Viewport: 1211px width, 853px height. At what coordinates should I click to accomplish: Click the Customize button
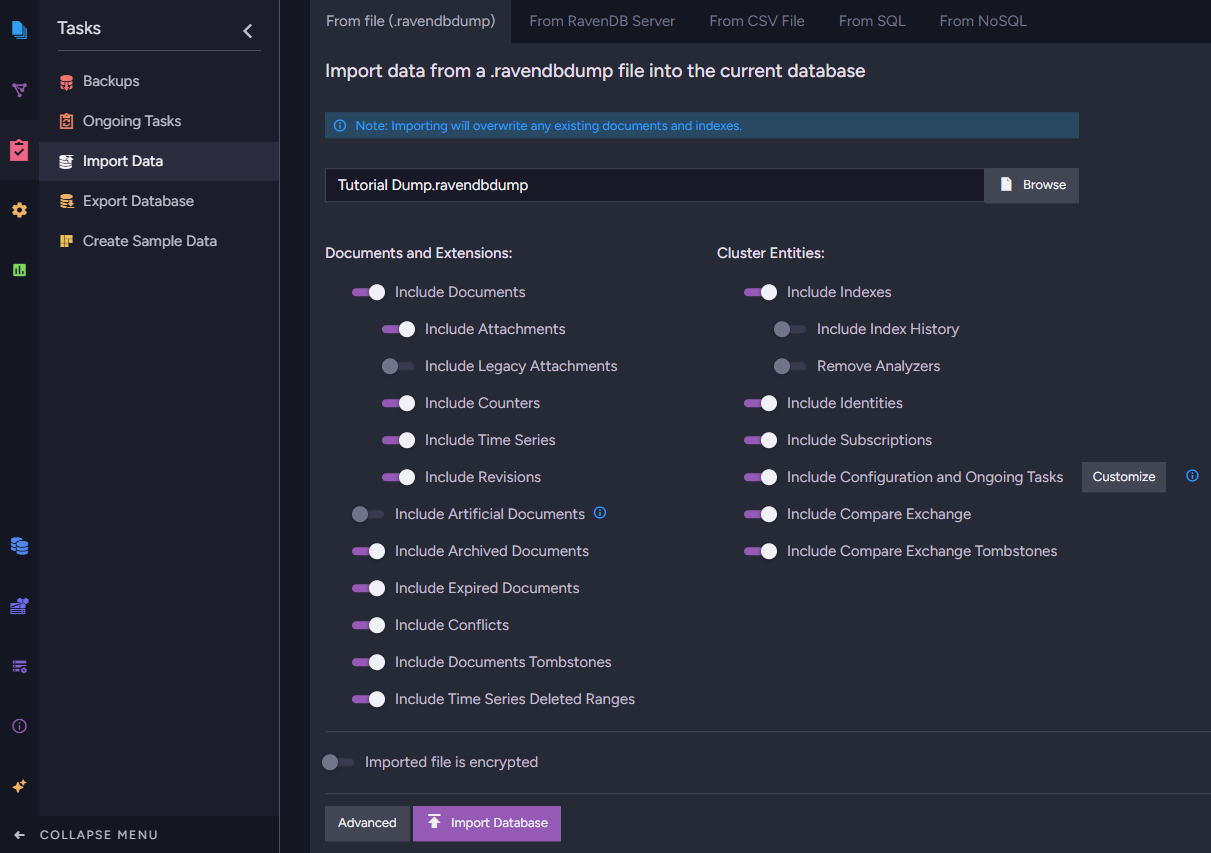click(x=1124, y=477)
